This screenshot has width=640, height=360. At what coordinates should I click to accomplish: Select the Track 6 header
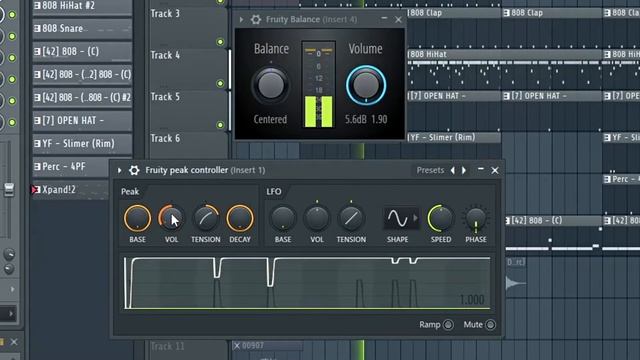point(188,145)
